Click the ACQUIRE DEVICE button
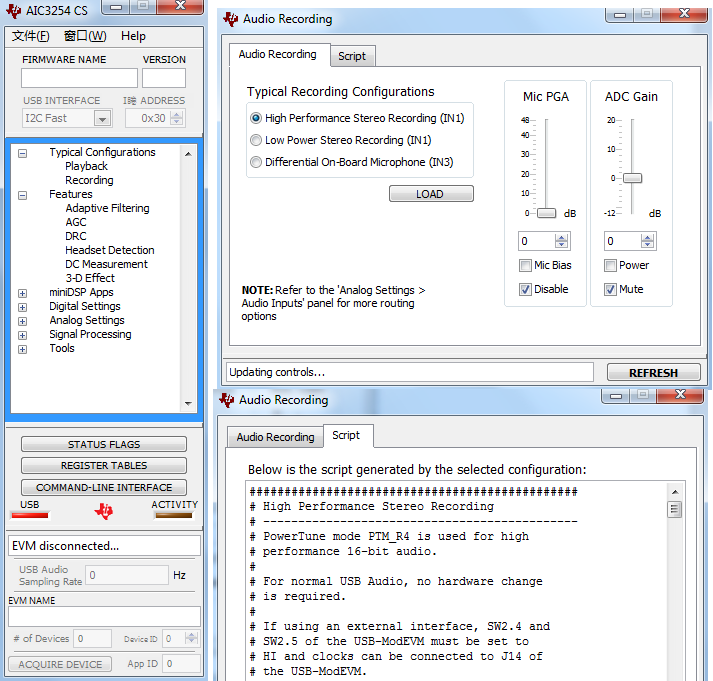This screenshot has width=713, height=681. pyautogui.click(x=60, y=664)
